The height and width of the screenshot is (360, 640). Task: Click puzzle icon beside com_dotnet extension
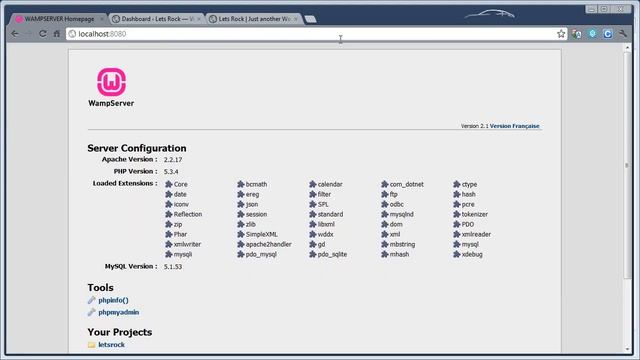tap(384, 184)
